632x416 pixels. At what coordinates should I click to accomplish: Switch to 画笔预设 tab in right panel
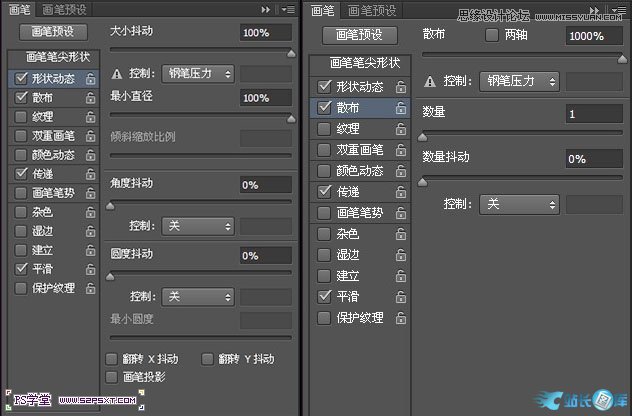click(x=372, y=10)
